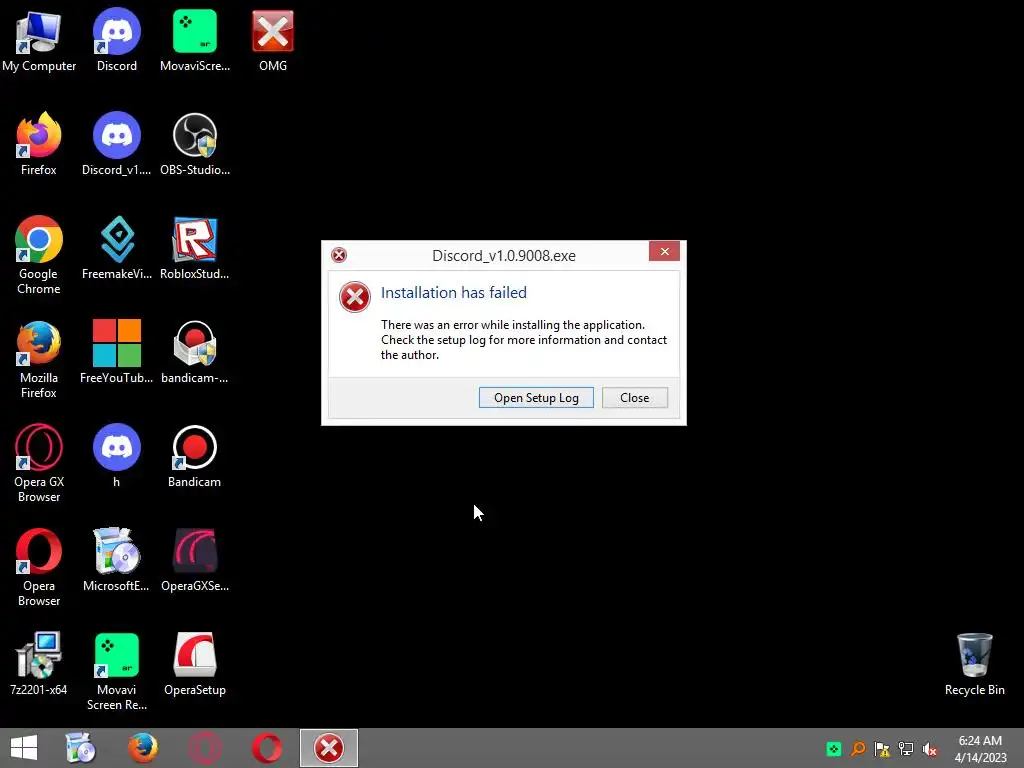
Task: Open the Windows Start button
Action: [x=24, y=748]
